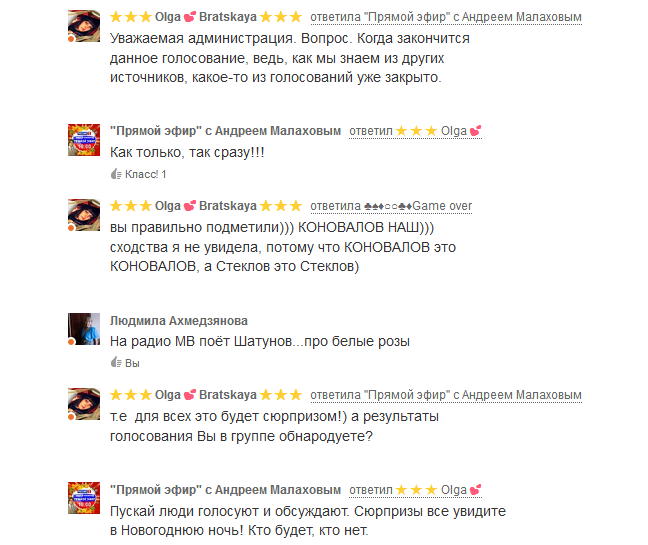Open the "Прямой эфир" group avatar replying "Как только"
The width and height of the screenshot is (648, 545).
pos(84,140)
